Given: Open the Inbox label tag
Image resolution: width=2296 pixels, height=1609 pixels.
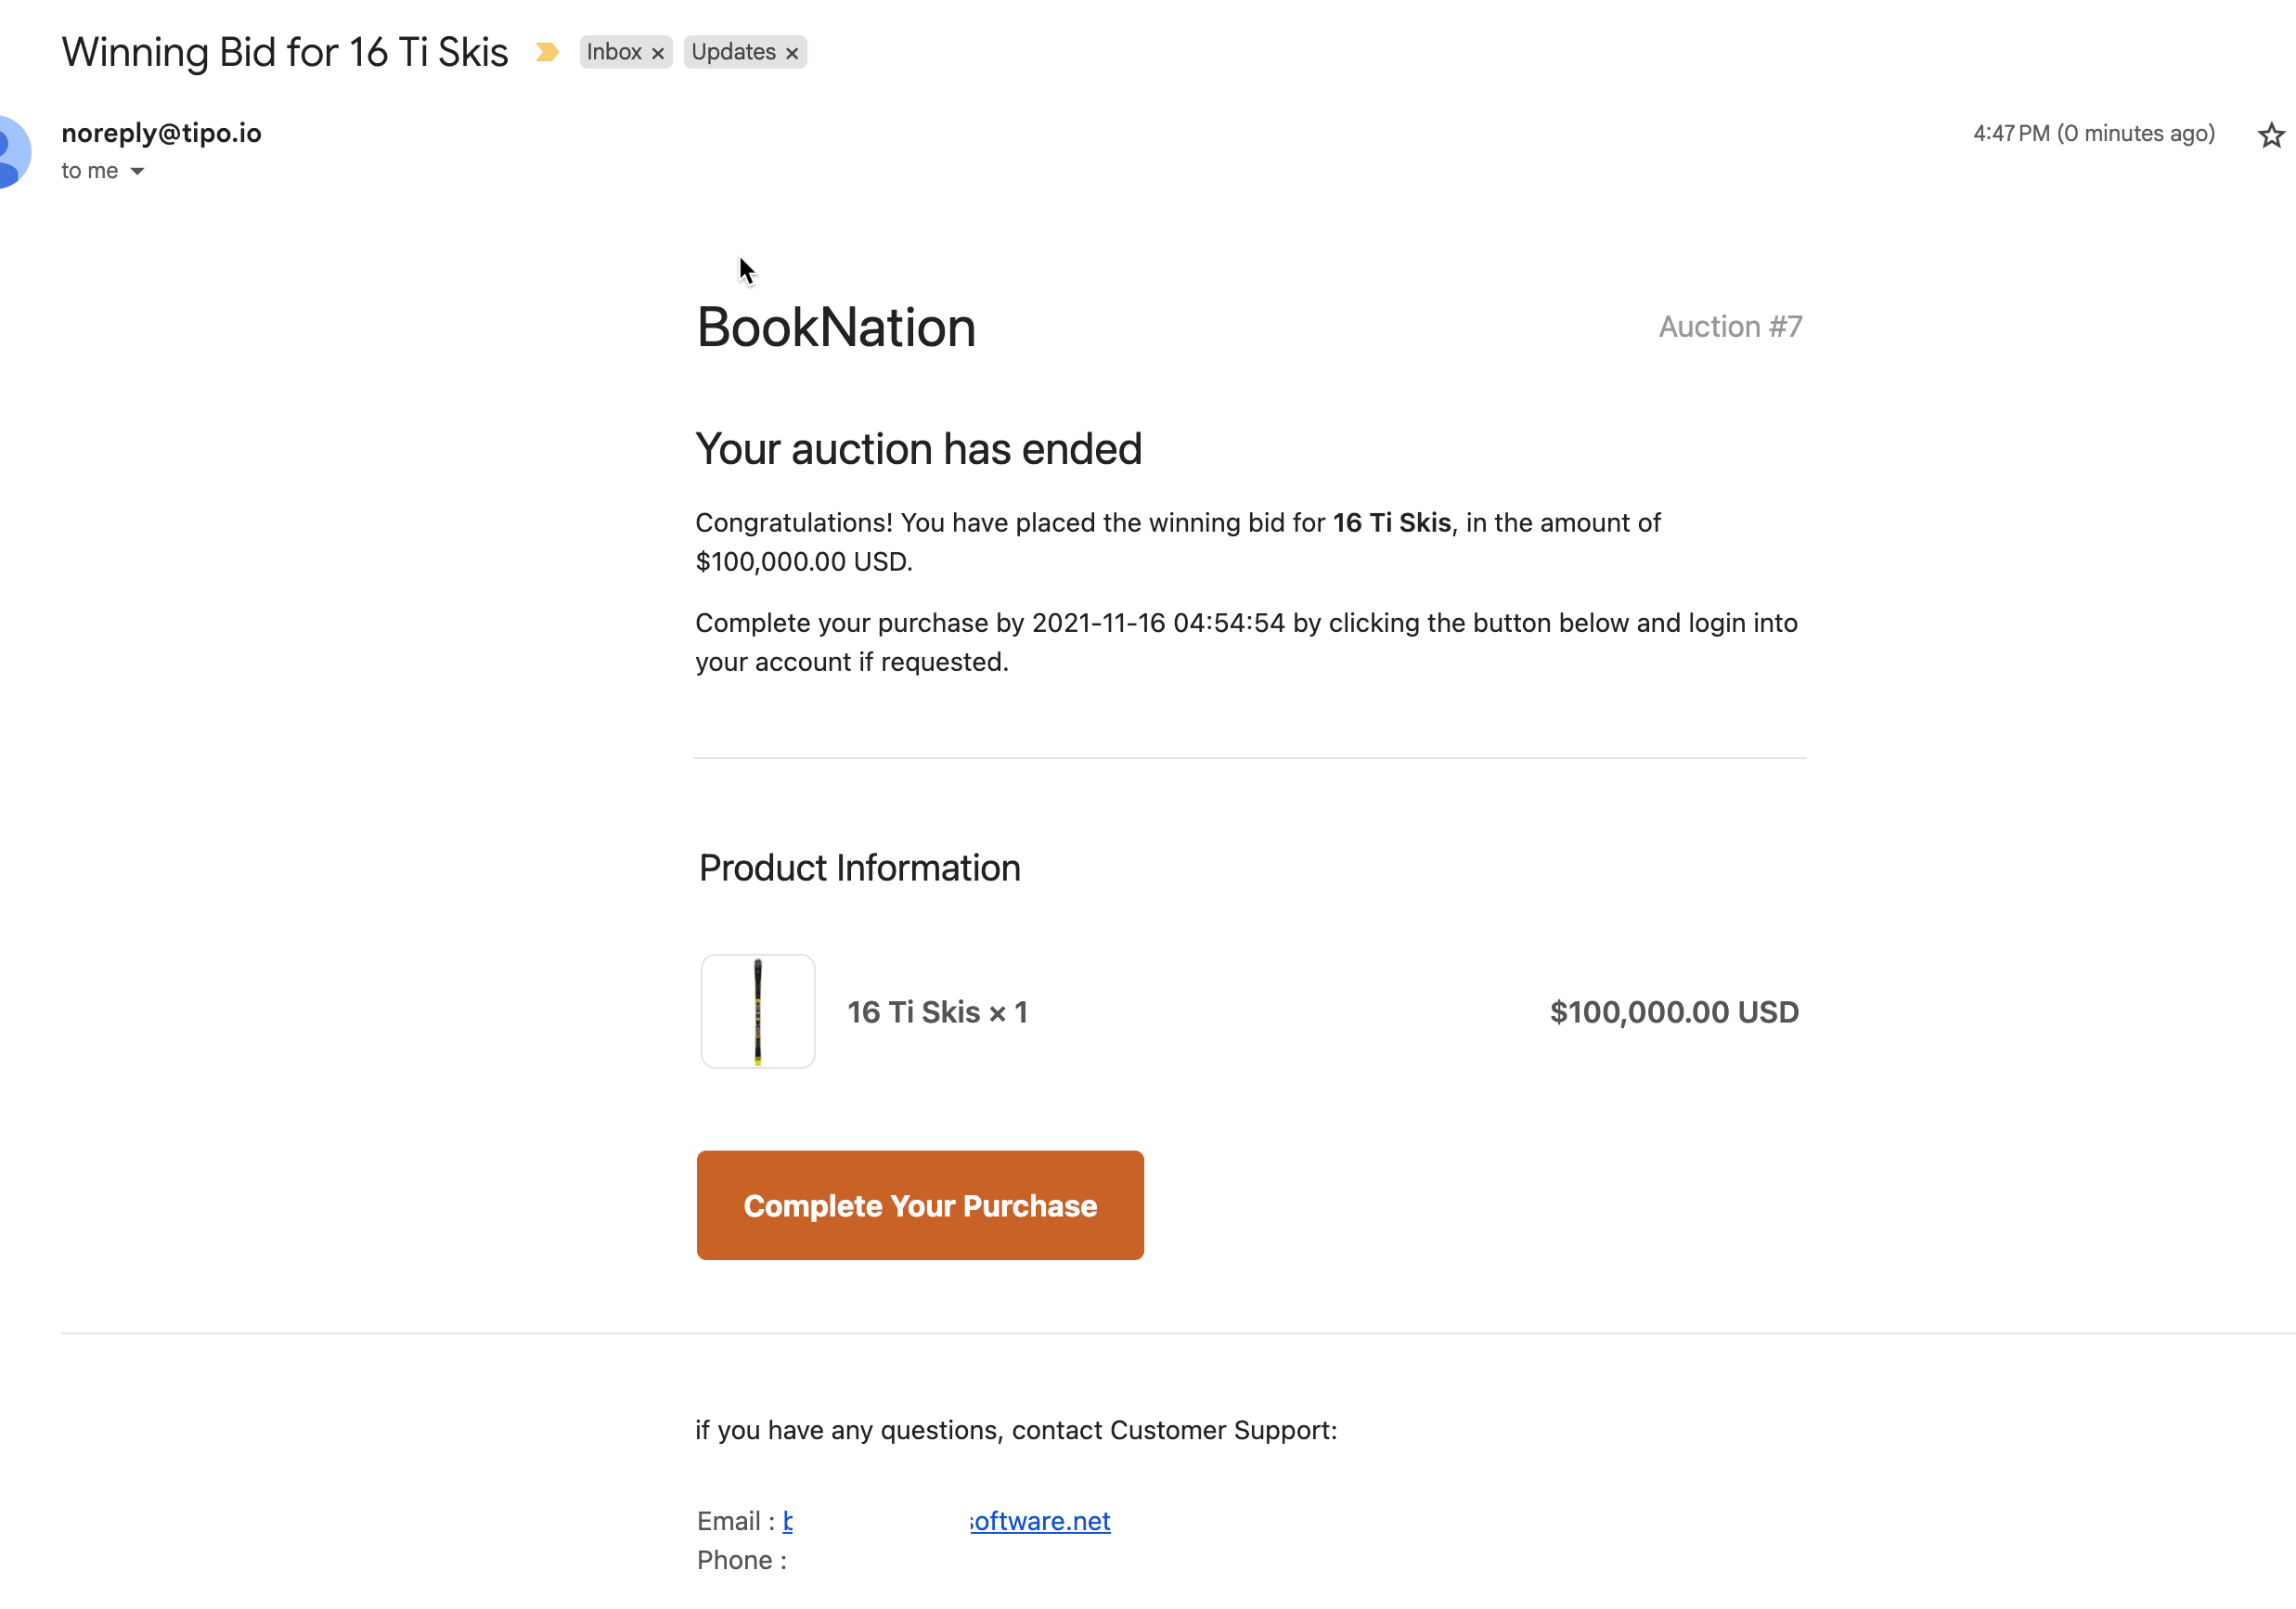Looking at the screenshot, I should point(613,52).
